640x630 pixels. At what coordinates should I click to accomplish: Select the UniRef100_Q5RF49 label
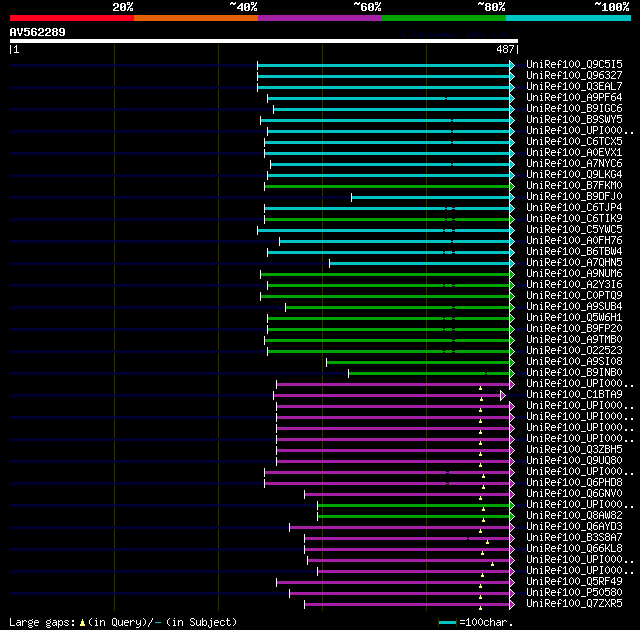tap(574, 582)
